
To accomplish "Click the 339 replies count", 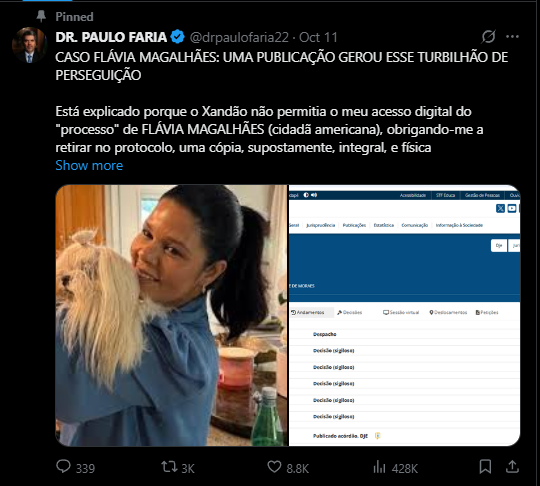I will 85,468.
